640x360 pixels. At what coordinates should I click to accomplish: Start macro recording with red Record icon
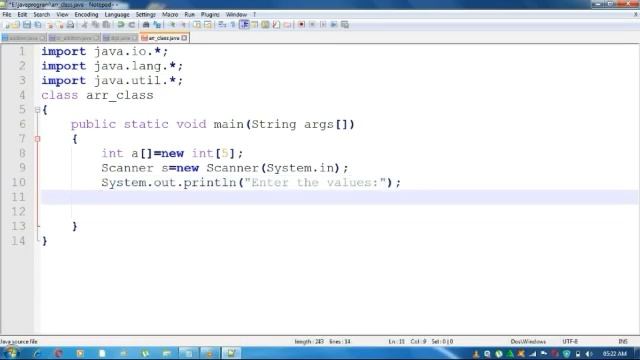pyautogui.click(x=301, y=25)
